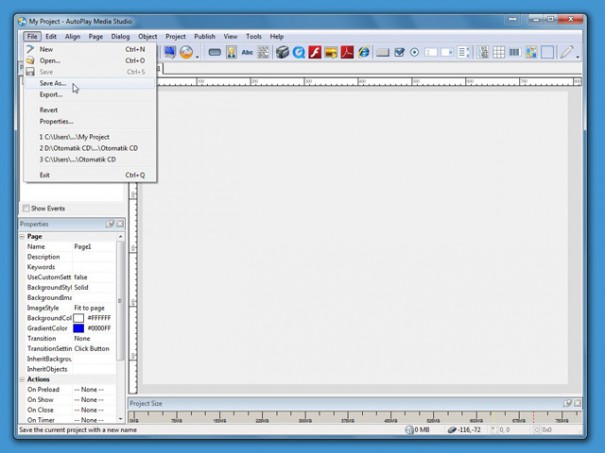Toggle the Show Events checkbox
This screenshot has height=453, width=605.
pos(26,208)
